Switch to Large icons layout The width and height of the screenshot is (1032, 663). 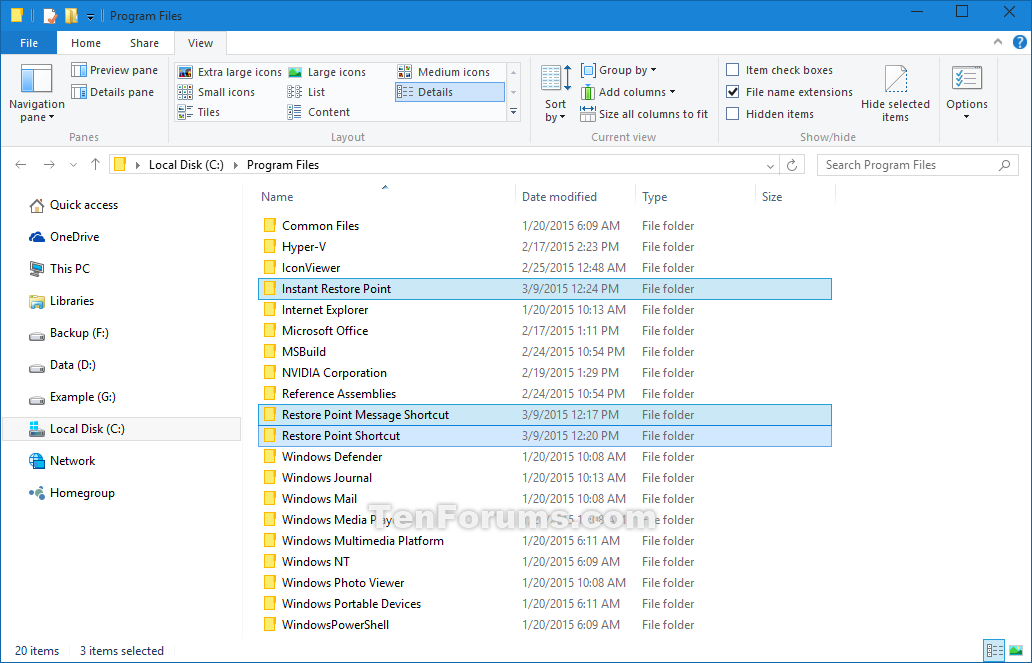click(327, 72)
